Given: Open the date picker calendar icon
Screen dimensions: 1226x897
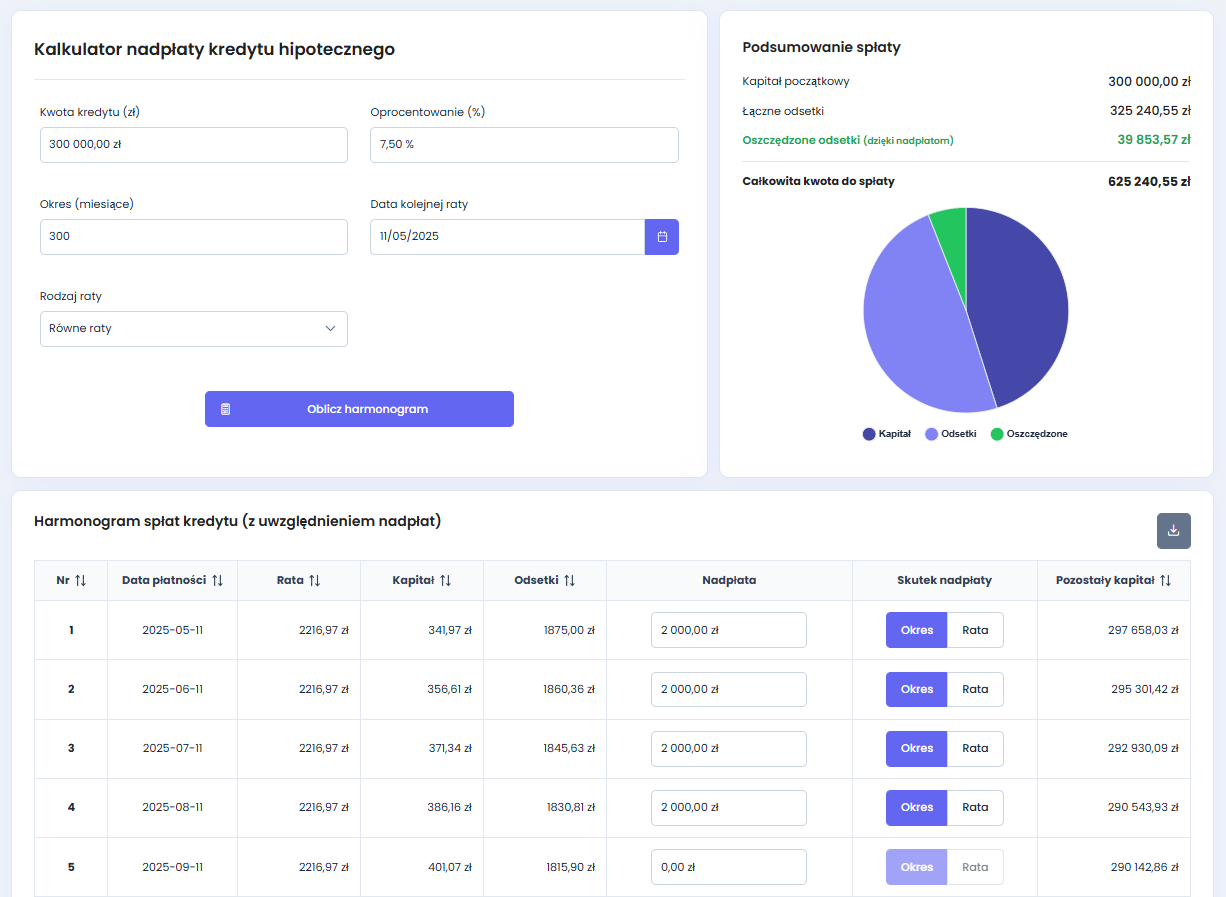Looking at the screenshot, I should (x=661, y=236).
